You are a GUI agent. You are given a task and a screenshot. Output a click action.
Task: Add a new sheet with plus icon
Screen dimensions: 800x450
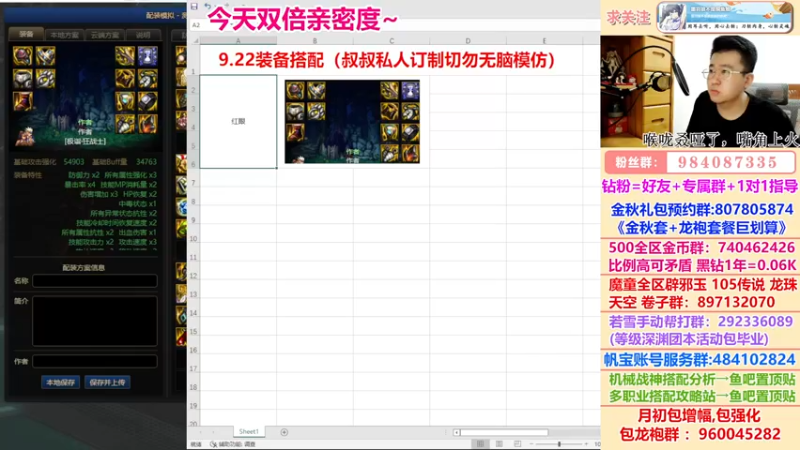[x=284, y=432]
